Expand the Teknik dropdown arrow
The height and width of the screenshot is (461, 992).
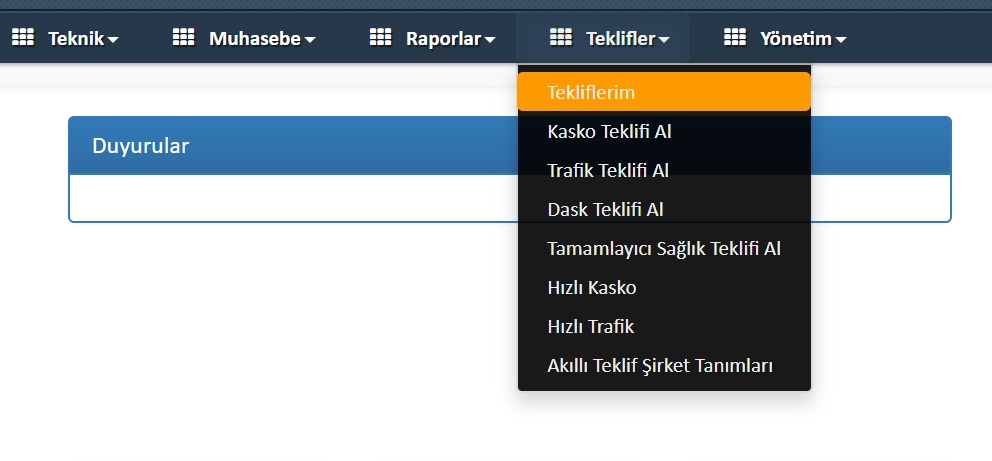pyautogui.click(x=113, y=40)
